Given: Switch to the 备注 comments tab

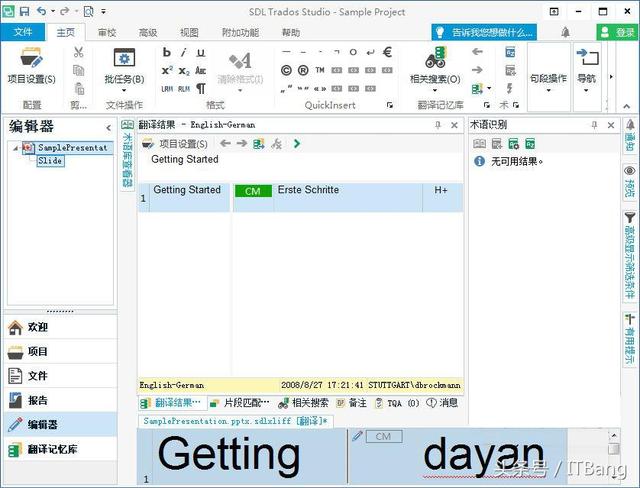Looking at the screenshot, I should pyautogui.click(x=351, y=403).
